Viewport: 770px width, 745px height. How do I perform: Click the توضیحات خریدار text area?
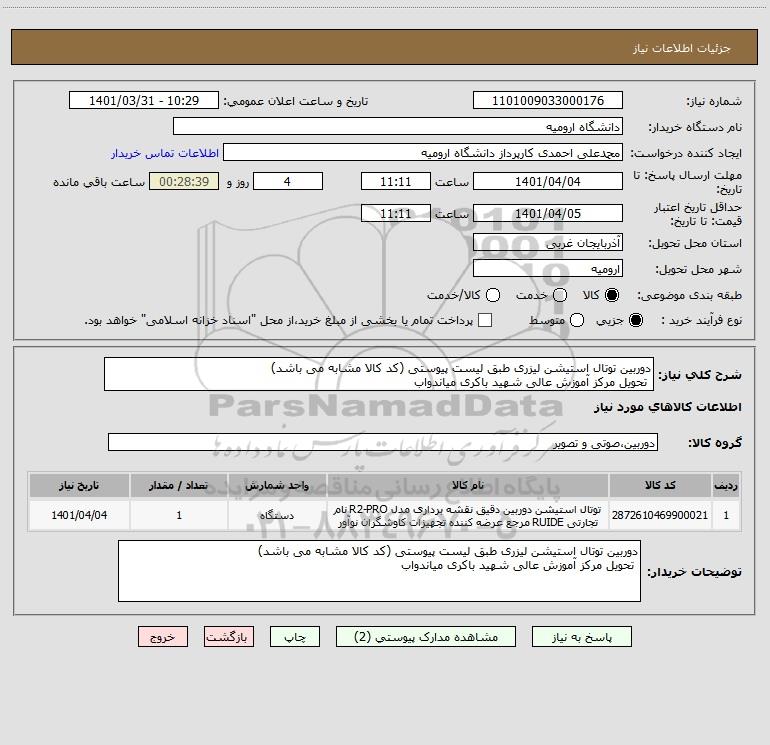(379, 571)
